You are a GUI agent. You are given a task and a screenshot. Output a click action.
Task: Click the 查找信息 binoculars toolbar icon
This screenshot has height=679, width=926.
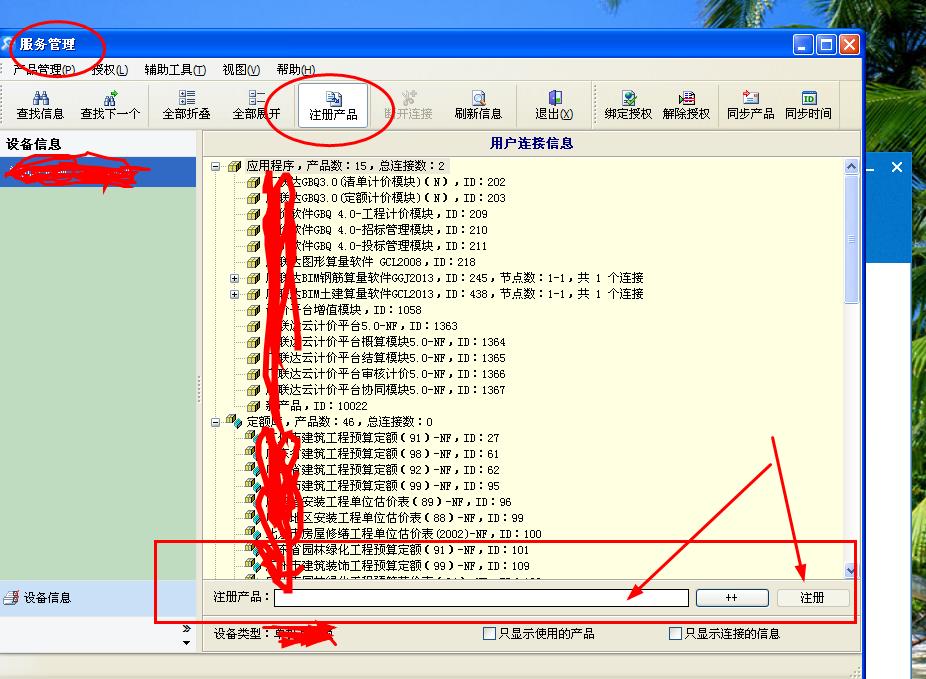pyautogui.click(x=40, y=97)
